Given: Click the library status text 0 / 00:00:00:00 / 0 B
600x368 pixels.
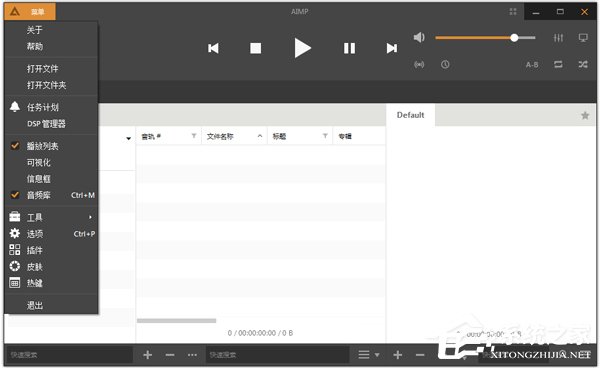Looking at the screenshot, I should 260,333.
